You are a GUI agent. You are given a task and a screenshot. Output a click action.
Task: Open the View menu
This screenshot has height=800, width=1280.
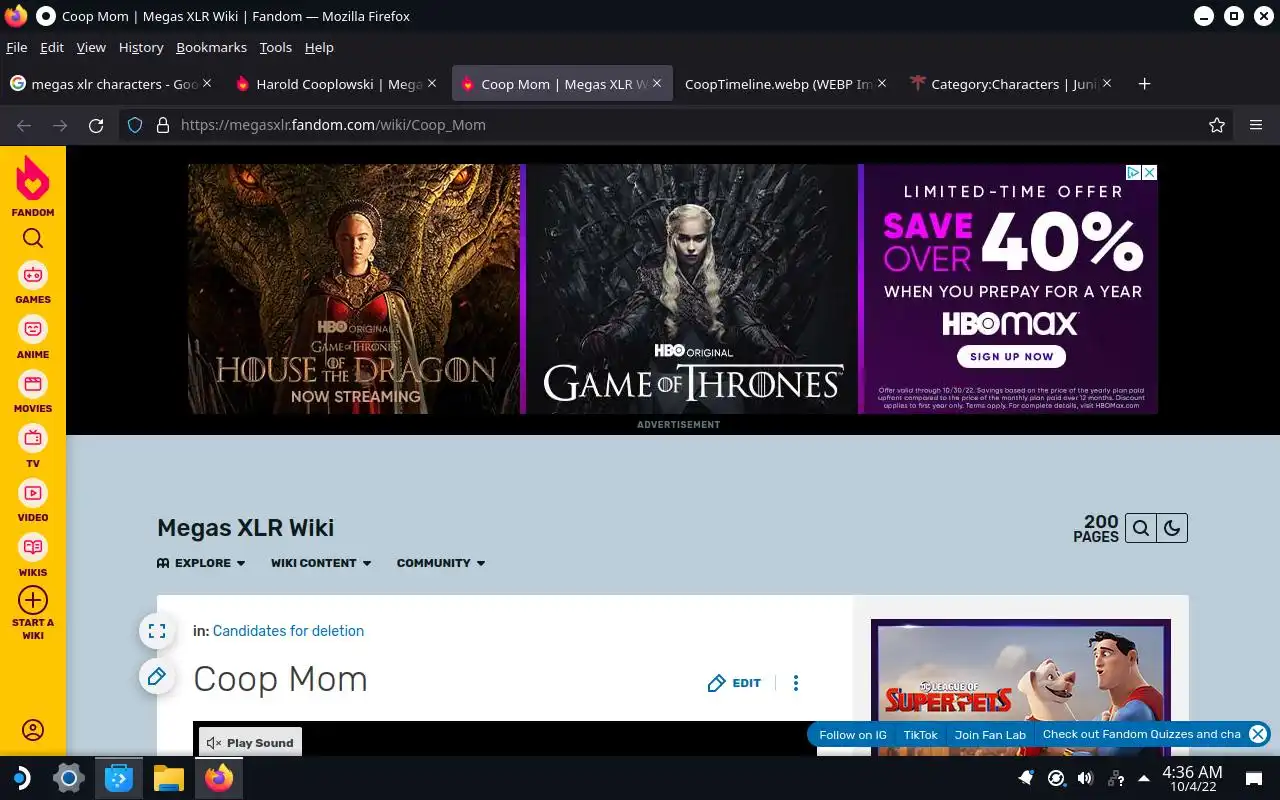pos(91,47)
